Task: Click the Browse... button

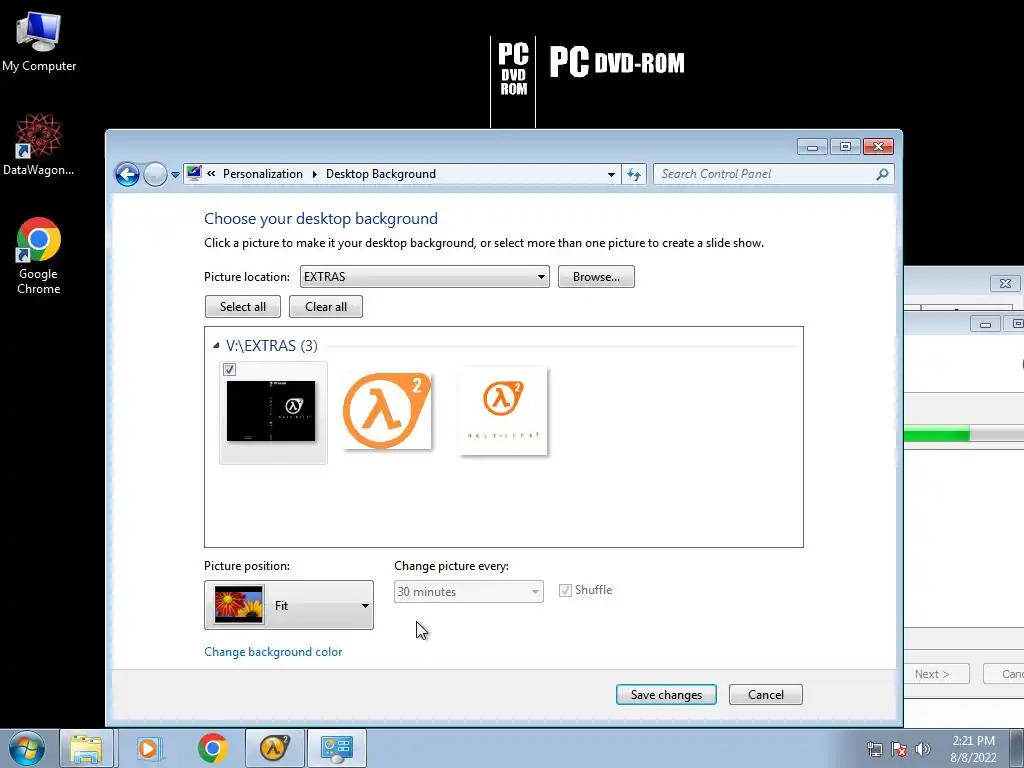Action: 596,276
